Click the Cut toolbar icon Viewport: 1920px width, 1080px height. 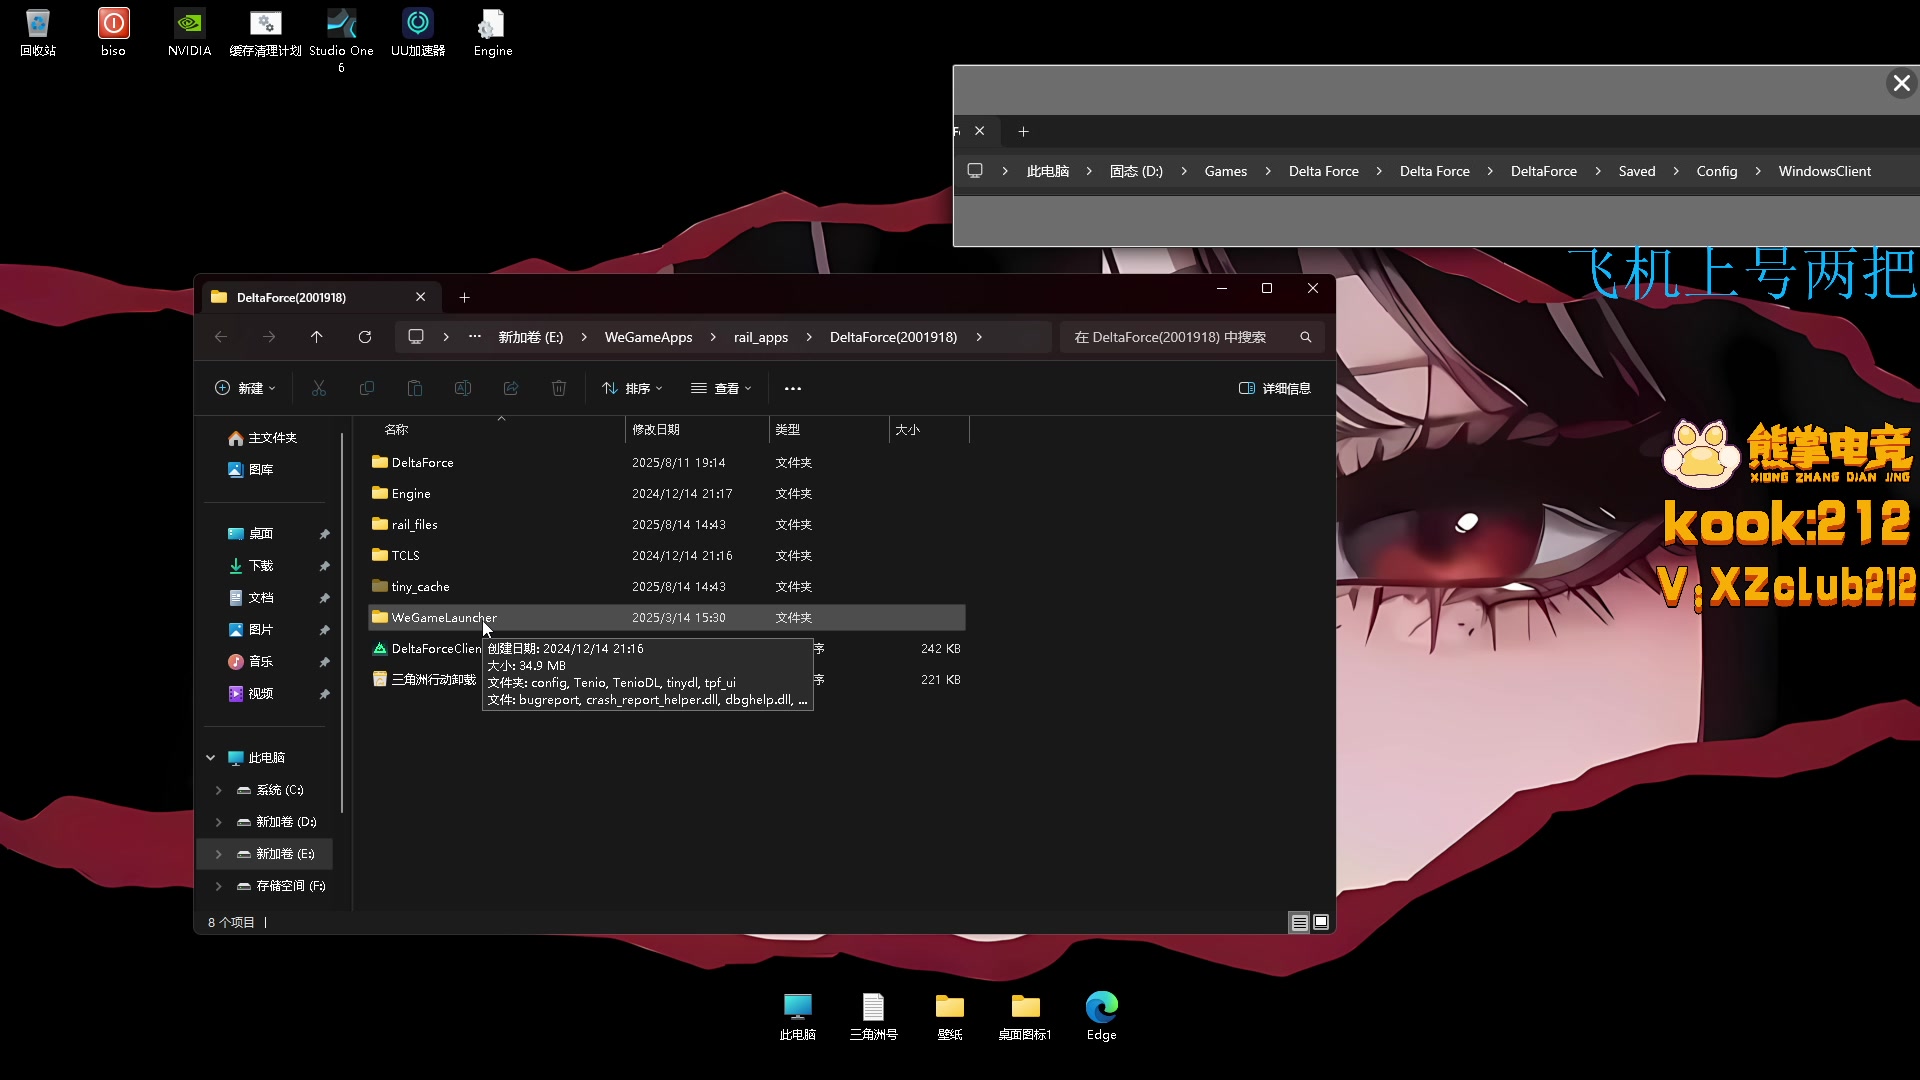click(319, 388)
